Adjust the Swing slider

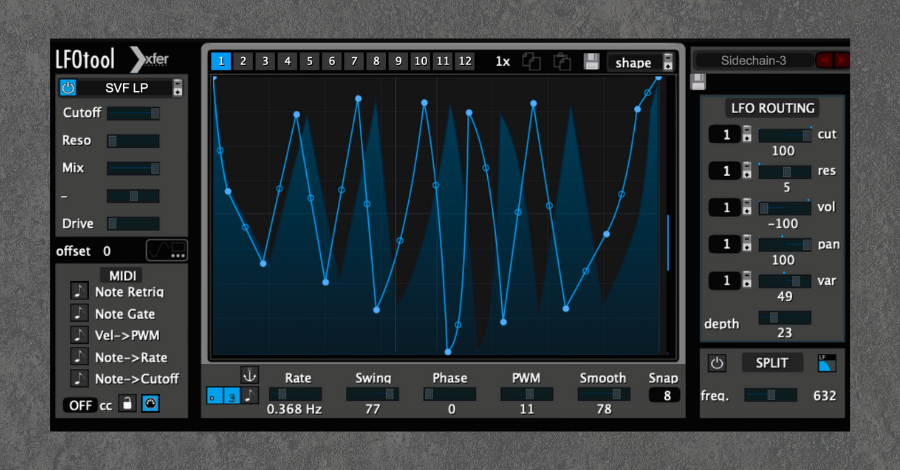click(373, 394)
